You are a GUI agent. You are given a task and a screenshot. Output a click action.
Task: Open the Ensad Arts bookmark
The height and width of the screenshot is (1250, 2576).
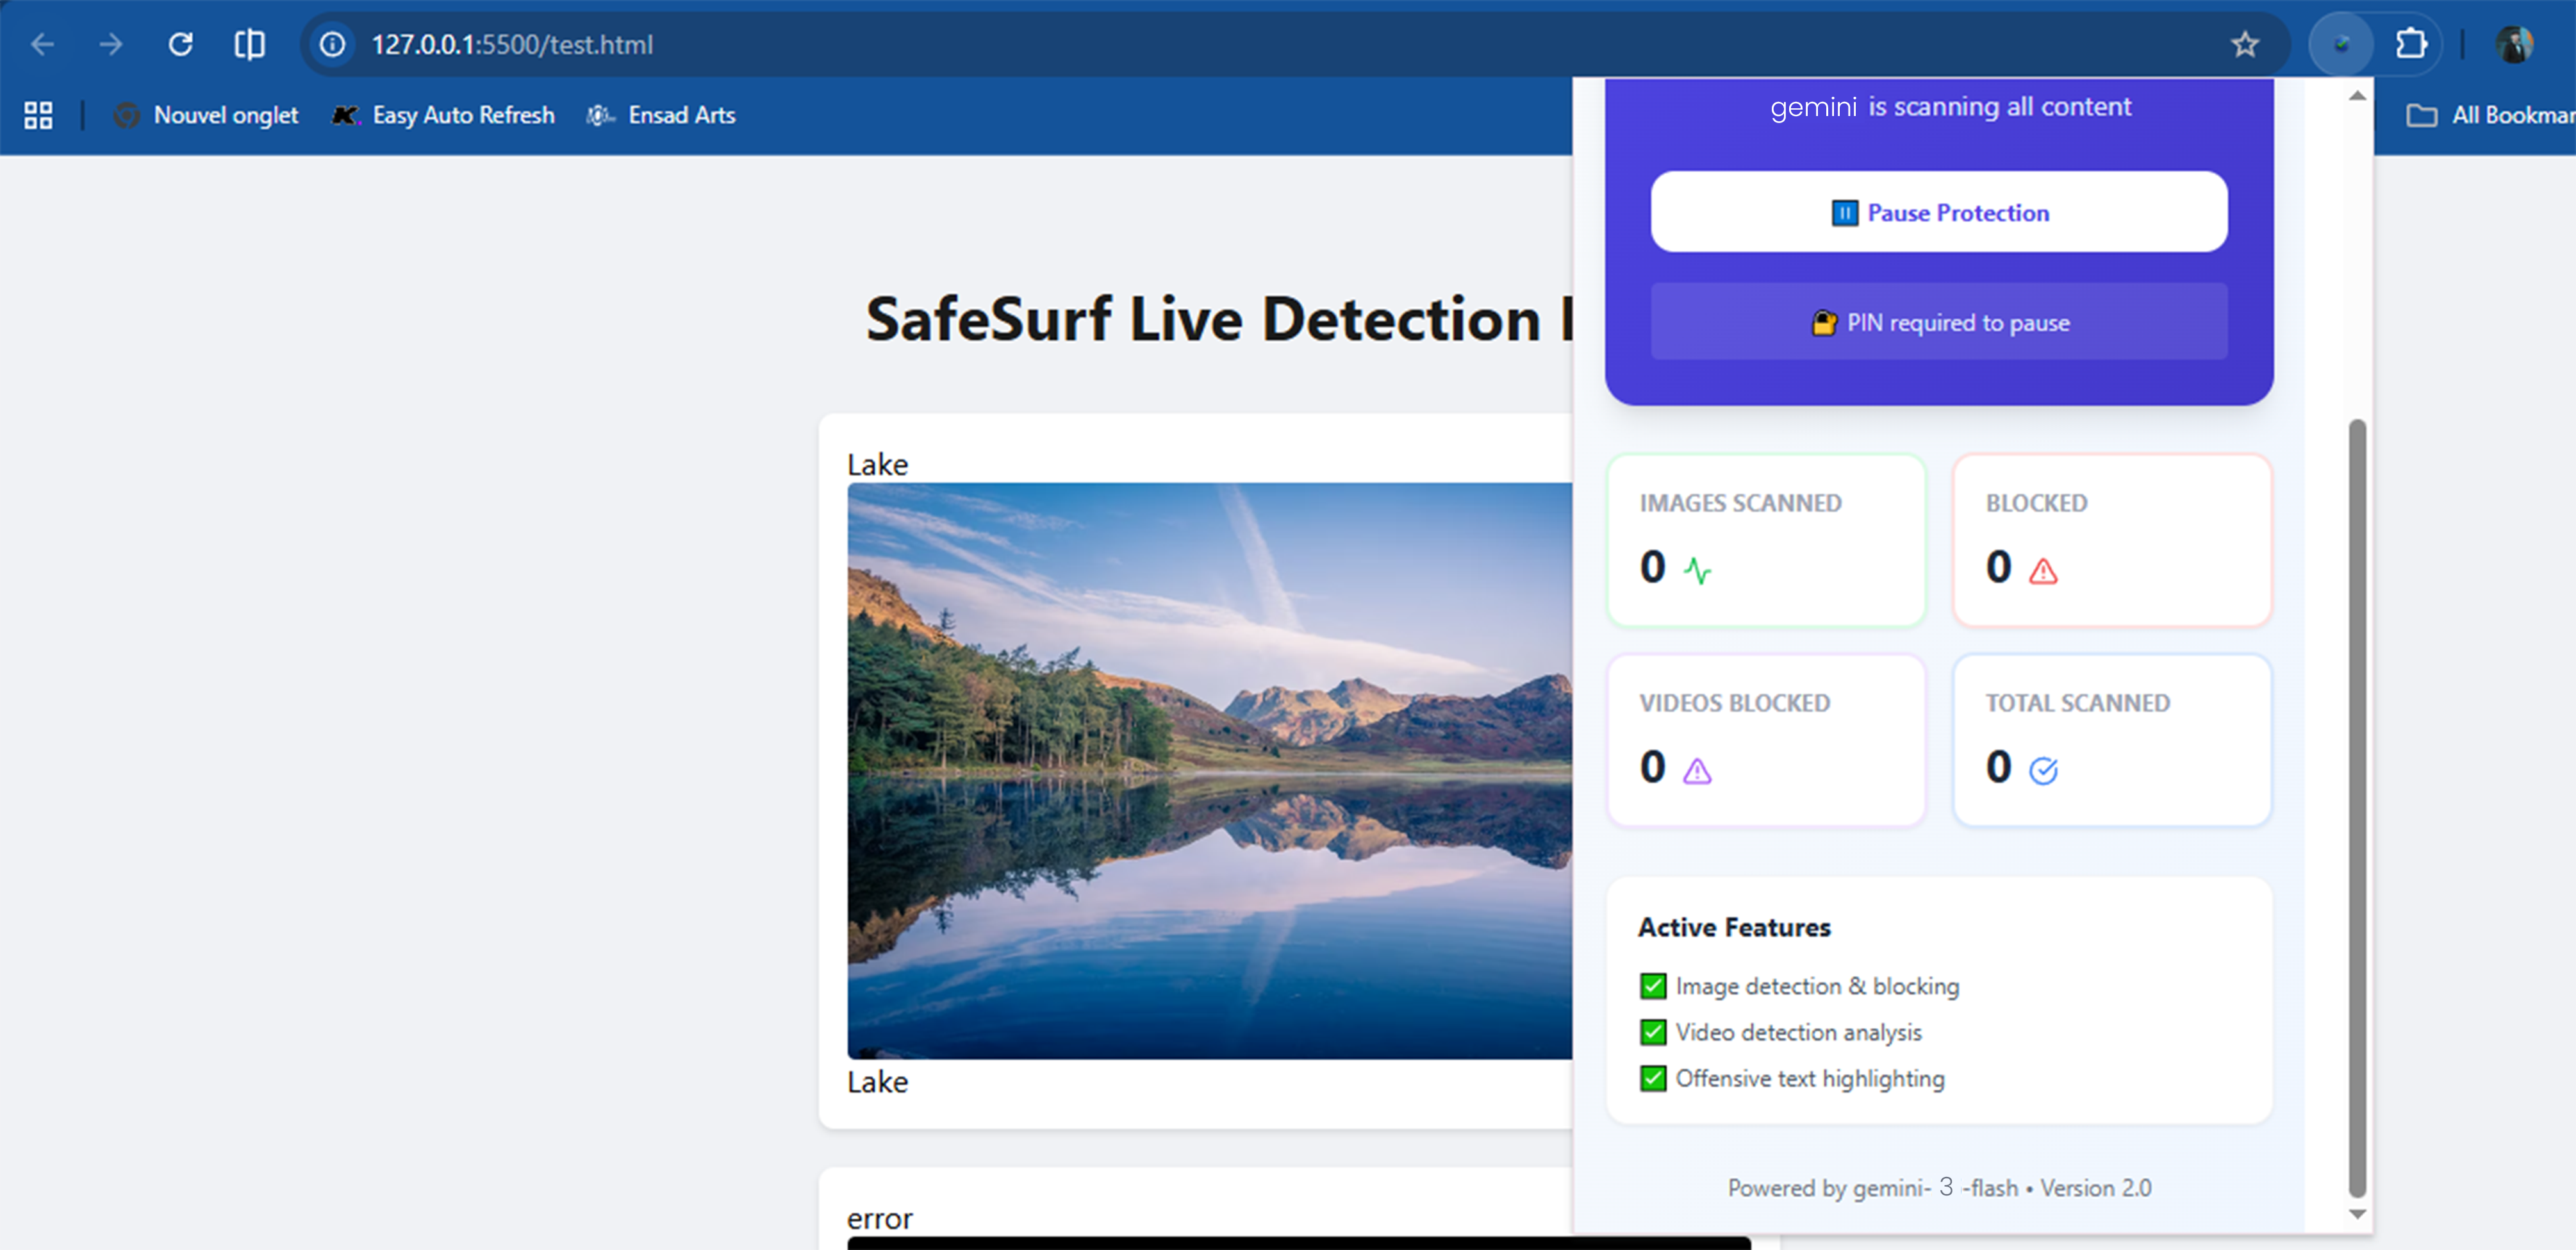coord(661,115)
